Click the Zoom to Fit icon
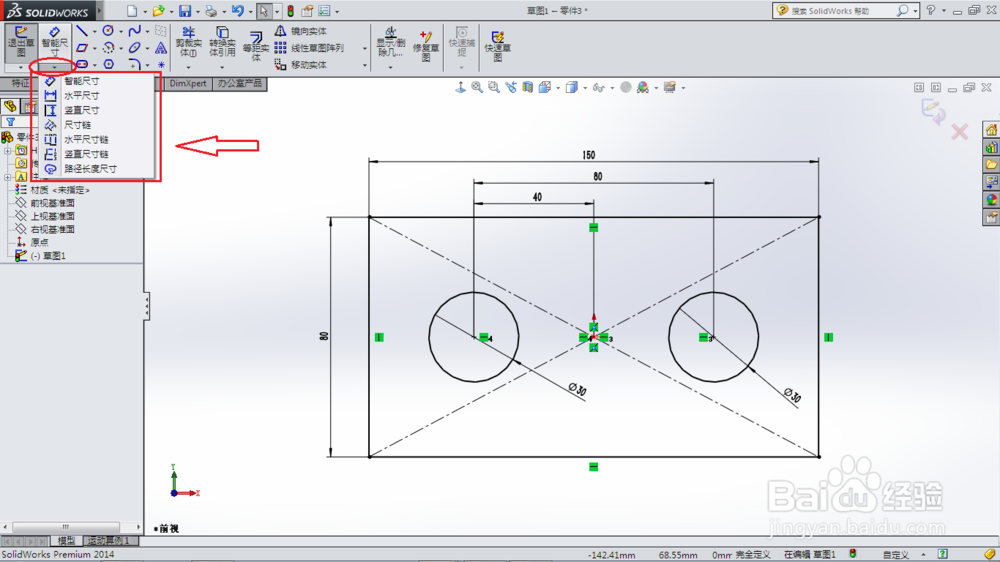 click(477, 87)
